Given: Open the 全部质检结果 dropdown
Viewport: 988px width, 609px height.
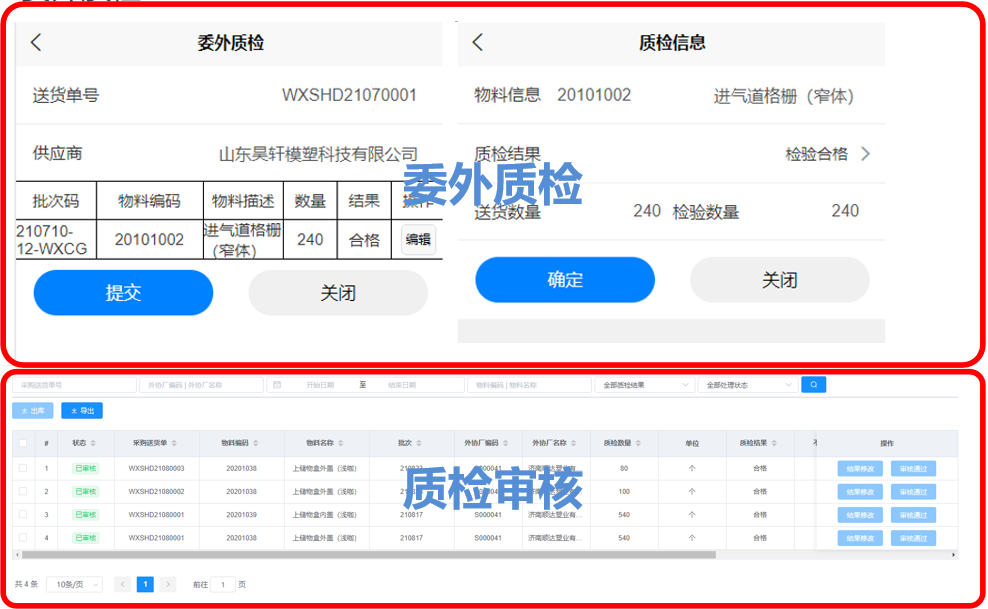Looking at the screenshot, I should [643, 385].
